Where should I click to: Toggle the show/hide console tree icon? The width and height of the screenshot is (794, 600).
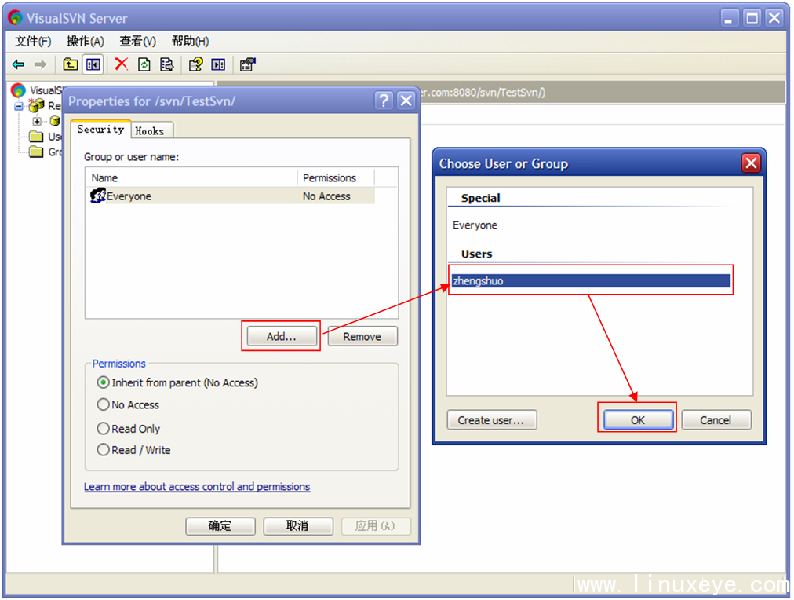[93, 64]
